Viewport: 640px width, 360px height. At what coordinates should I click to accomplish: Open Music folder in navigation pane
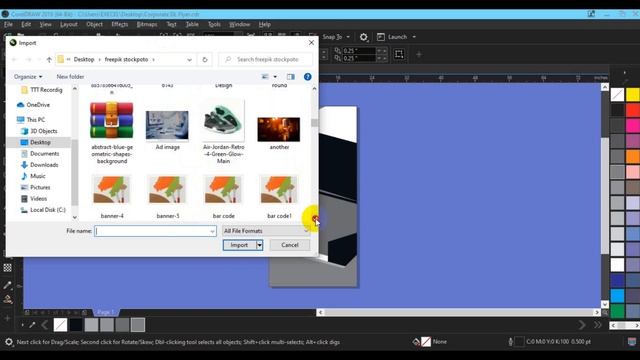click(x=33, y=176)
